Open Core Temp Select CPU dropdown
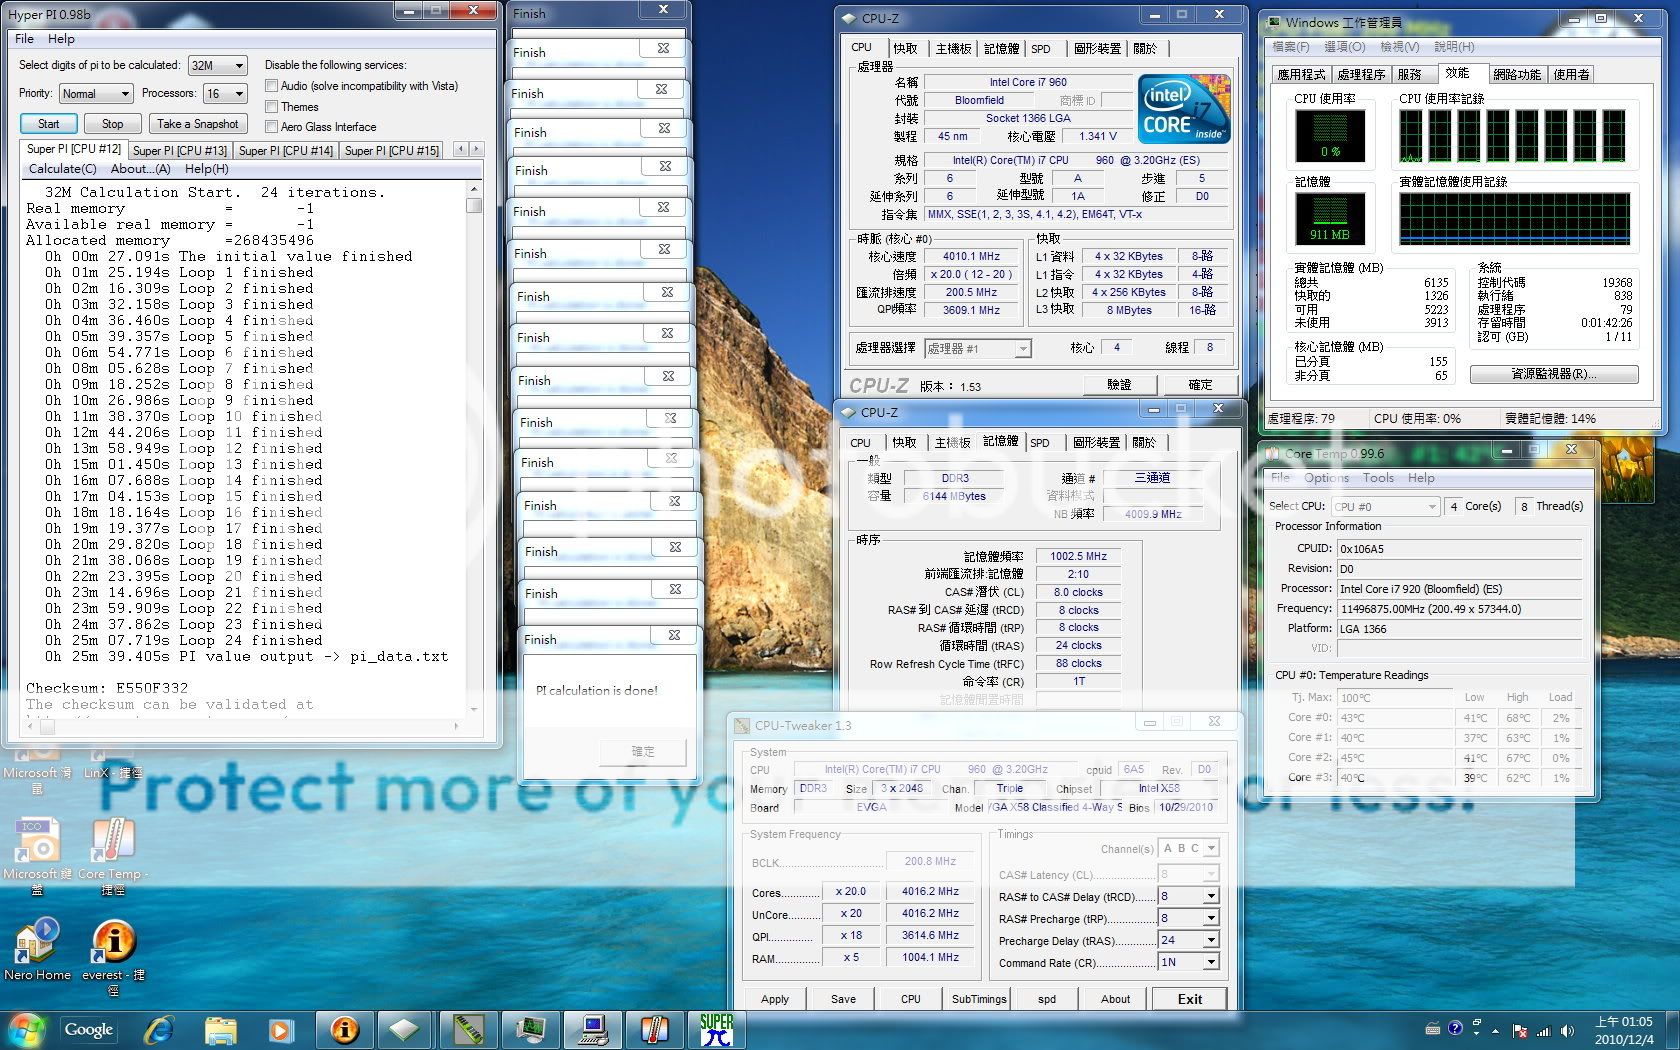 [x=1385, y=506]
